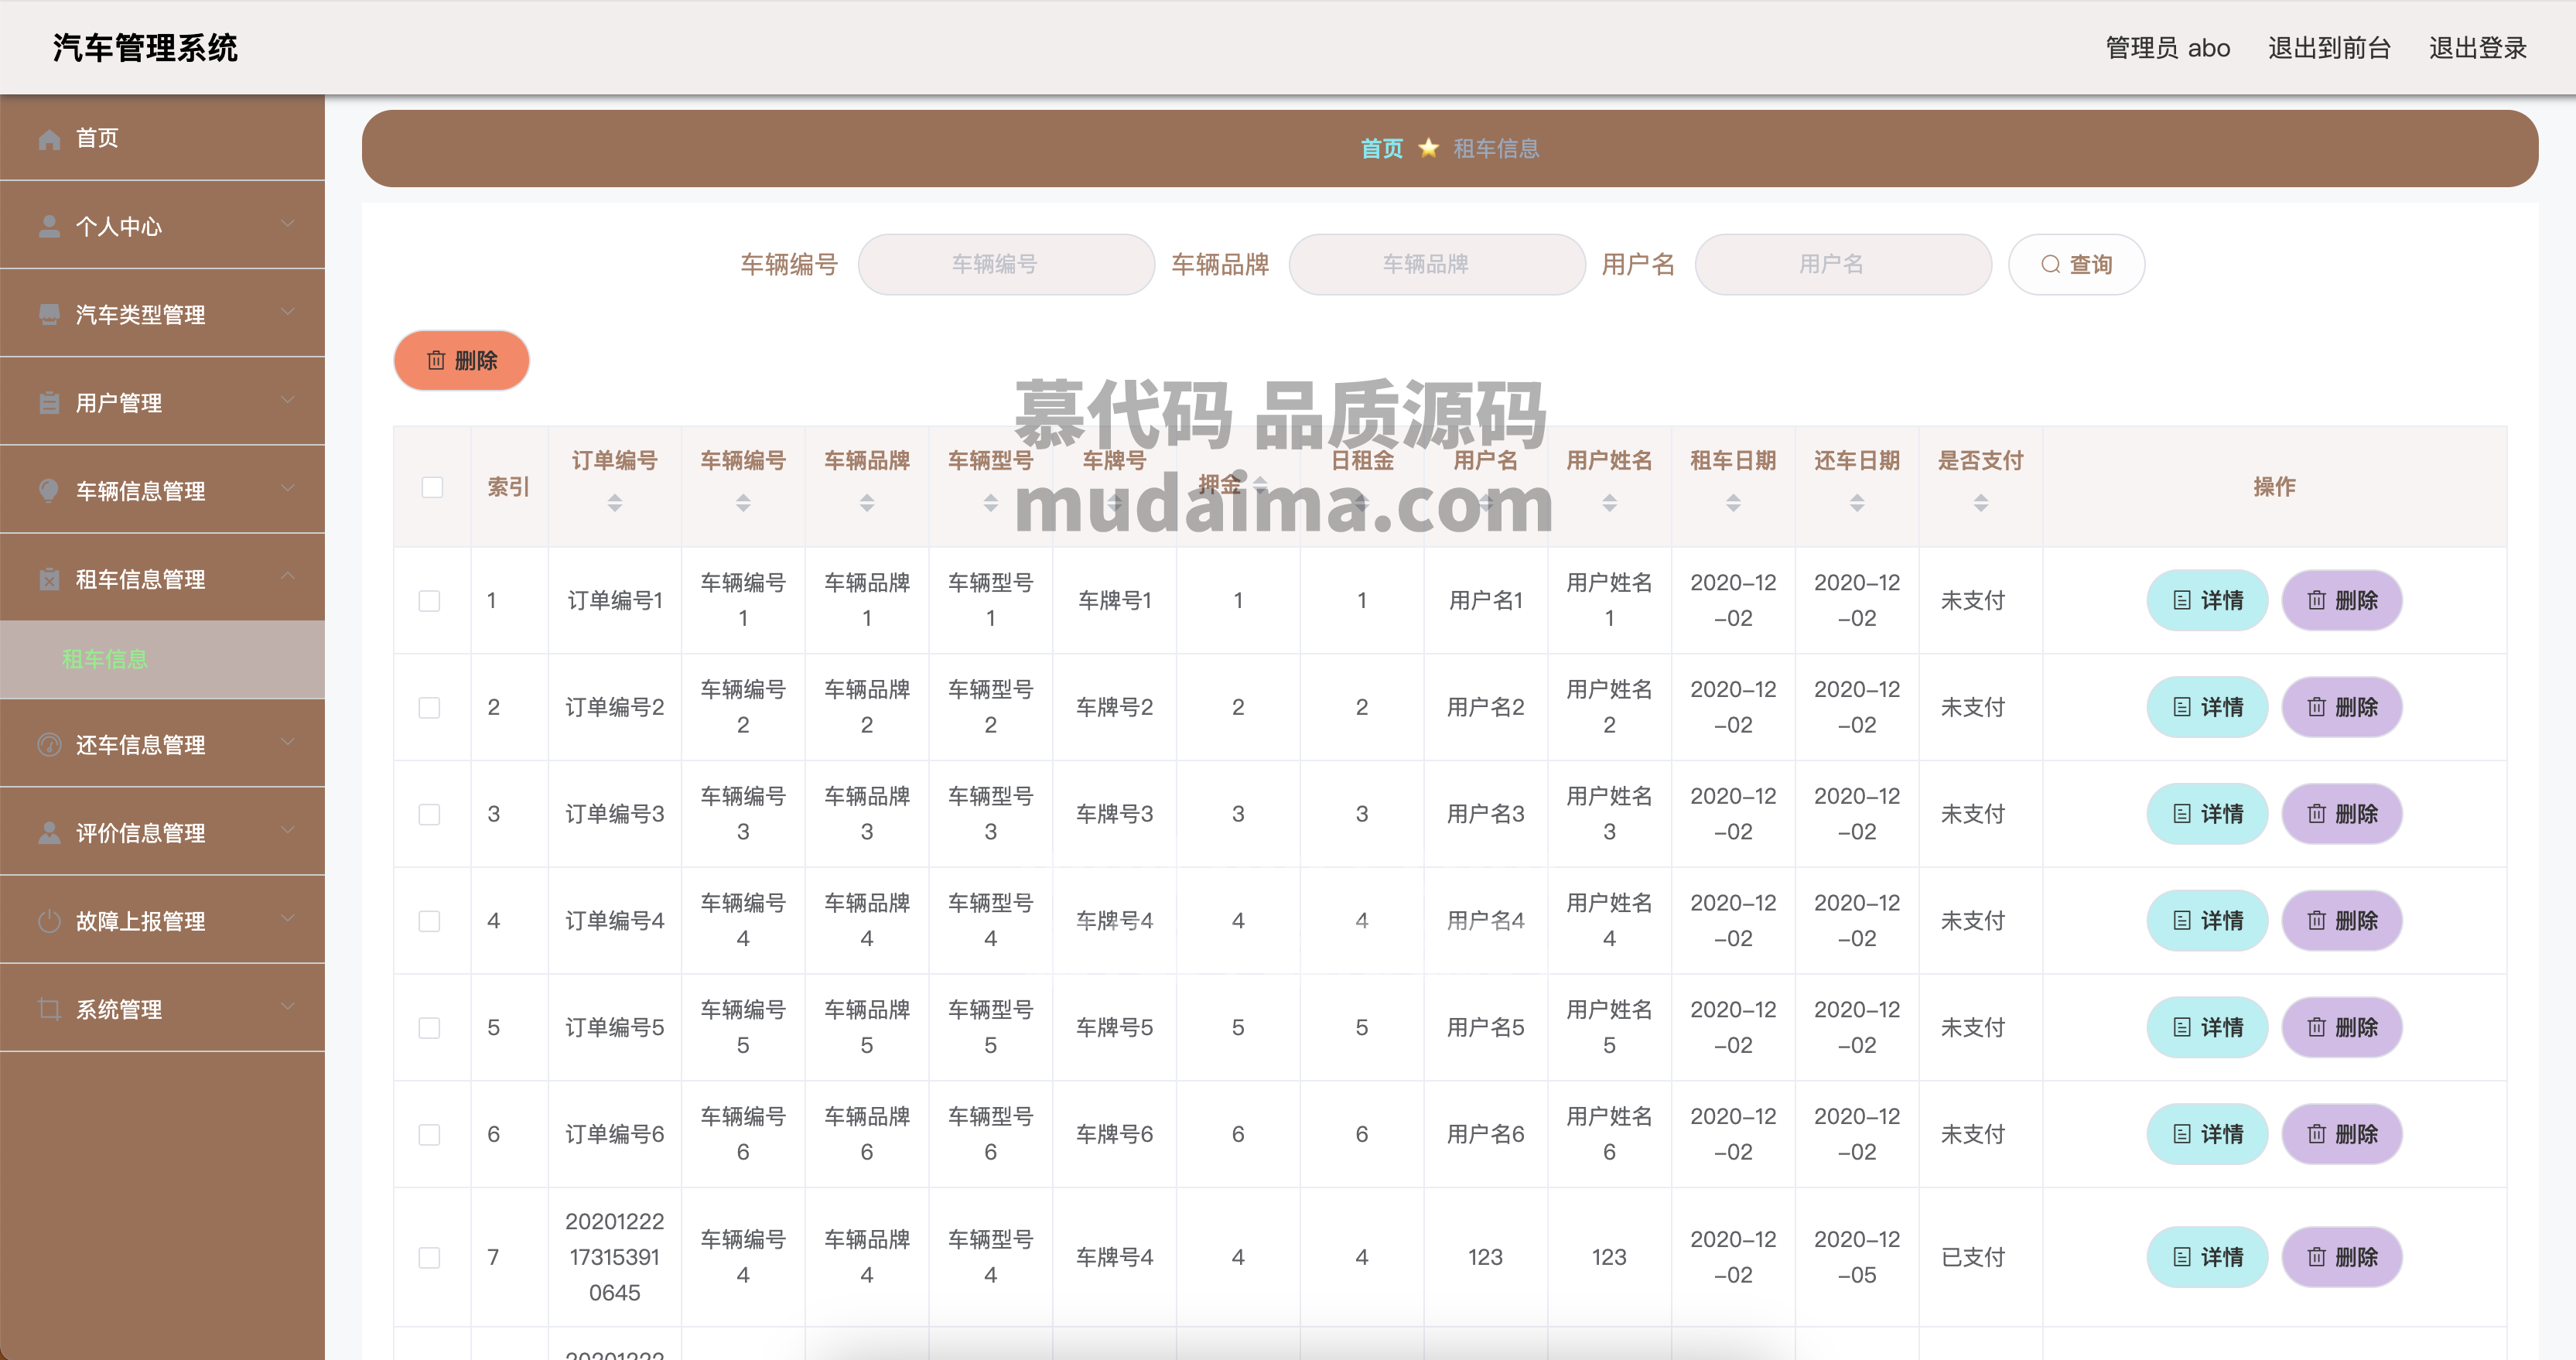
Task: Click the icon beside 汽车类型管理
Action: point(49,315)
